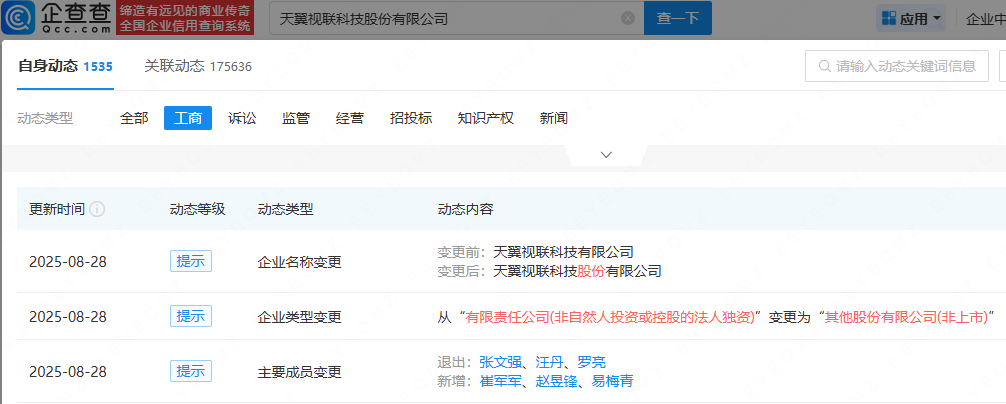
Task: Open 张文强 person link
Action: point(500,362)
